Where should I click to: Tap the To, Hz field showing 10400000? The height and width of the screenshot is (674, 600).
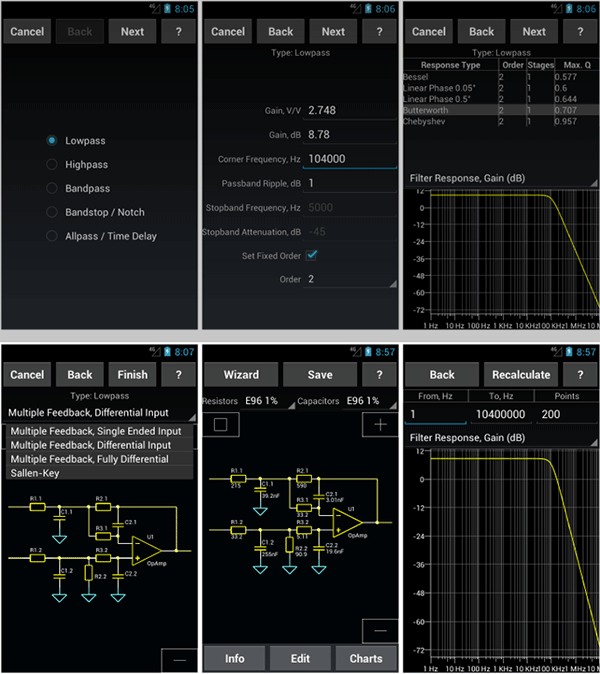coord(501,414)
